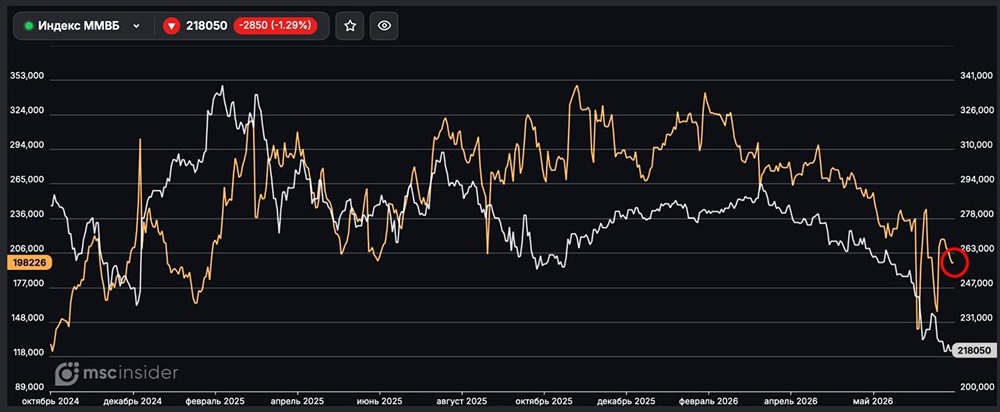This screenshot has width=1000, height=412.
Task: Click the 231,000 right axis value
Action: tap(977, 319)
